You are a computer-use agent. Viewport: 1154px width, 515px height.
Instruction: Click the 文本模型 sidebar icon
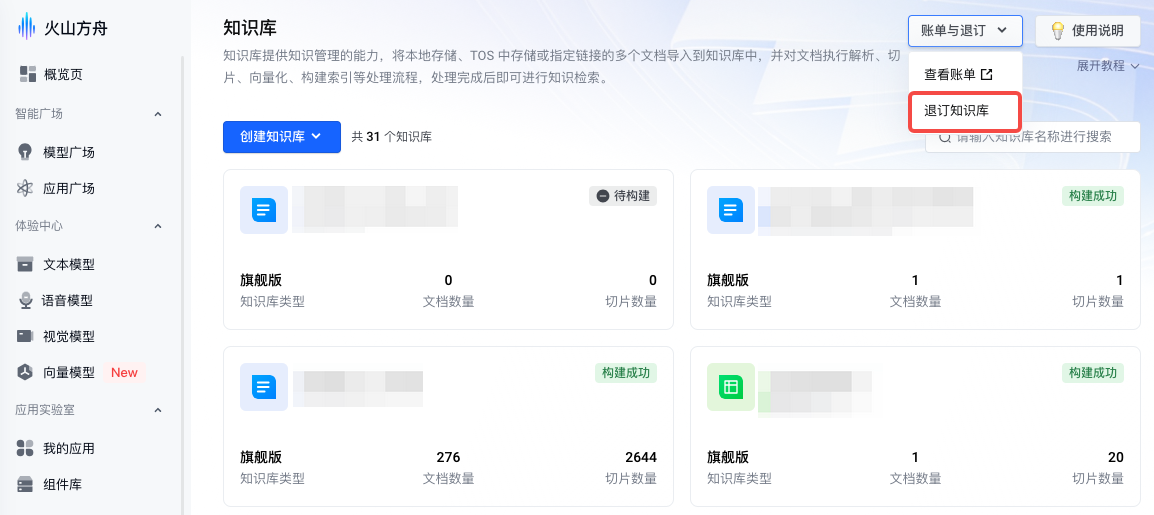click(26, 264)
